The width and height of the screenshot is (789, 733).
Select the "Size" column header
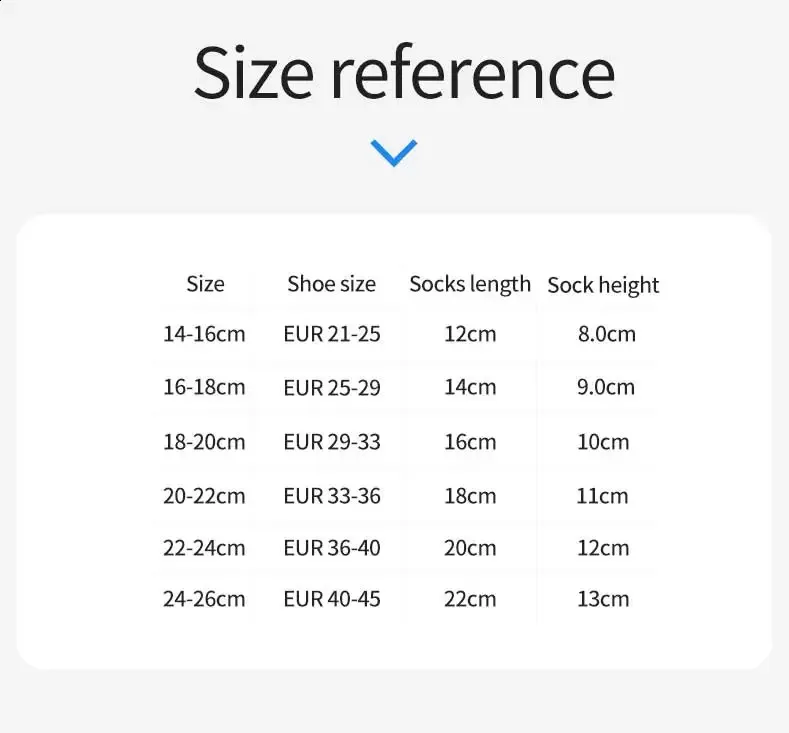coord(205,284)
